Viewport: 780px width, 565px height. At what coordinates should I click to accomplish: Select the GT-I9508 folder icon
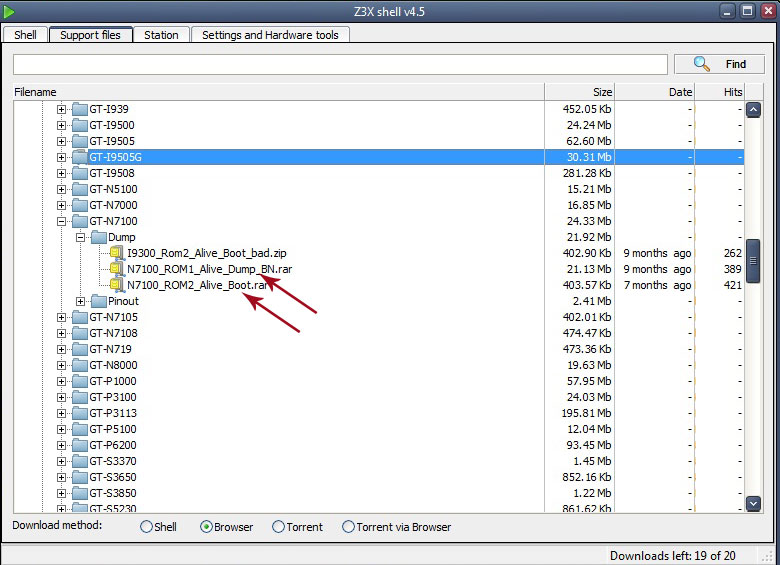80,173
